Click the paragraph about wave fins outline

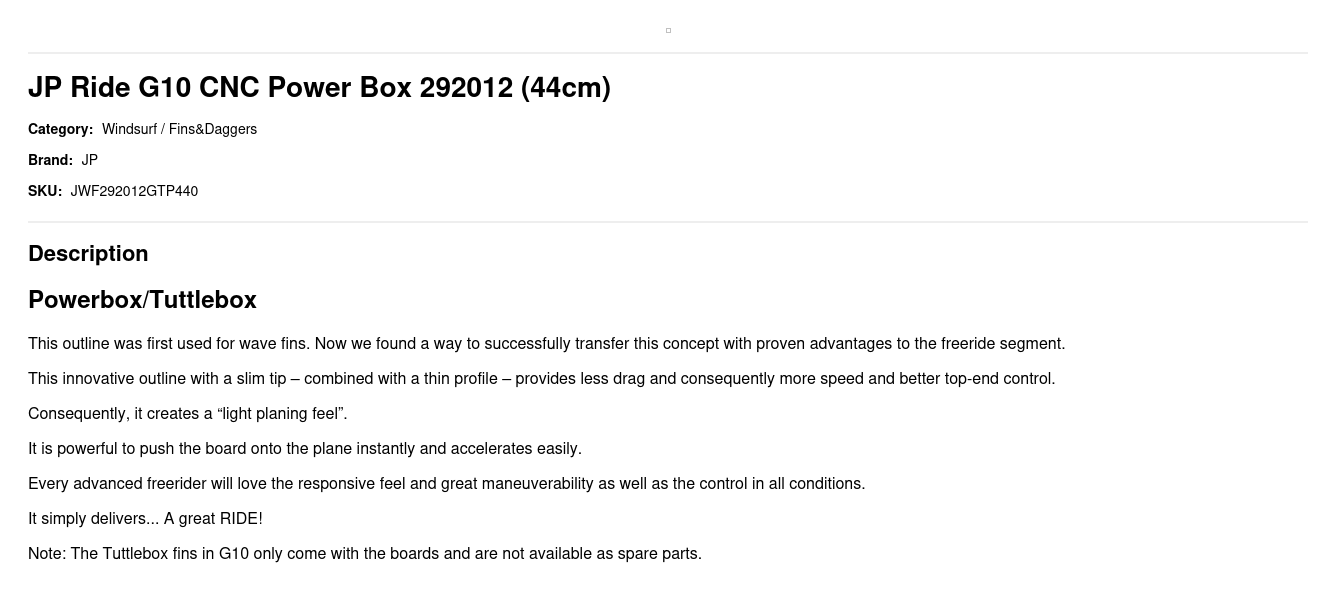[547, 344]
